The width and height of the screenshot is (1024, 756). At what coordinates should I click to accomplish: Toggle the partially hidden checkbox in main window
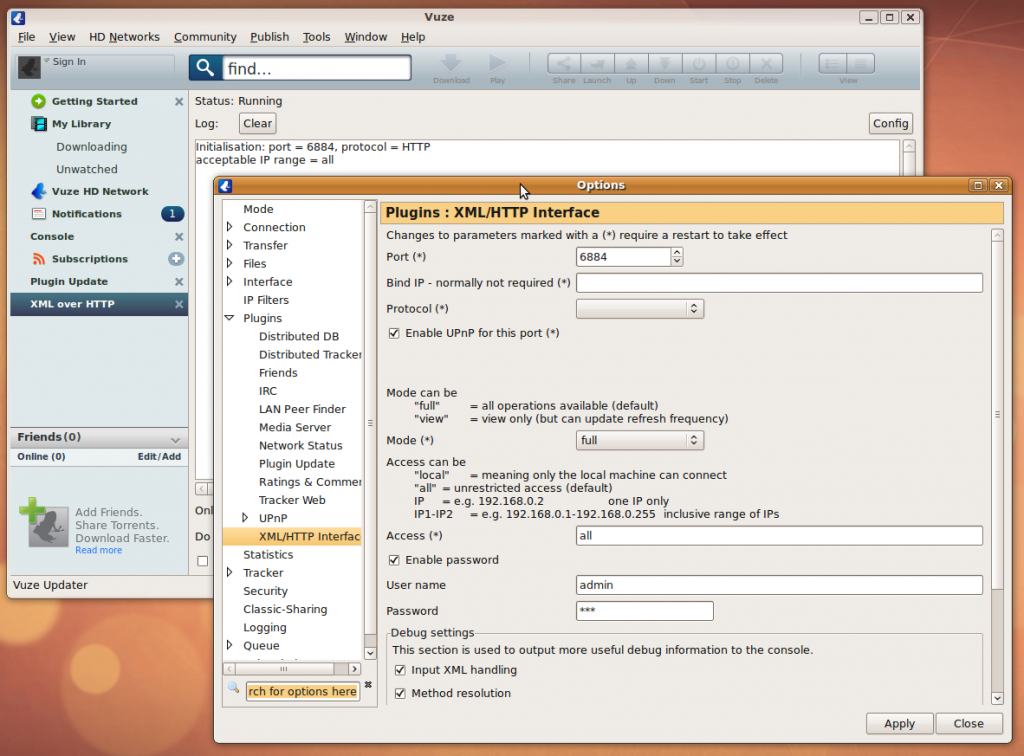(x=203, y=561)
